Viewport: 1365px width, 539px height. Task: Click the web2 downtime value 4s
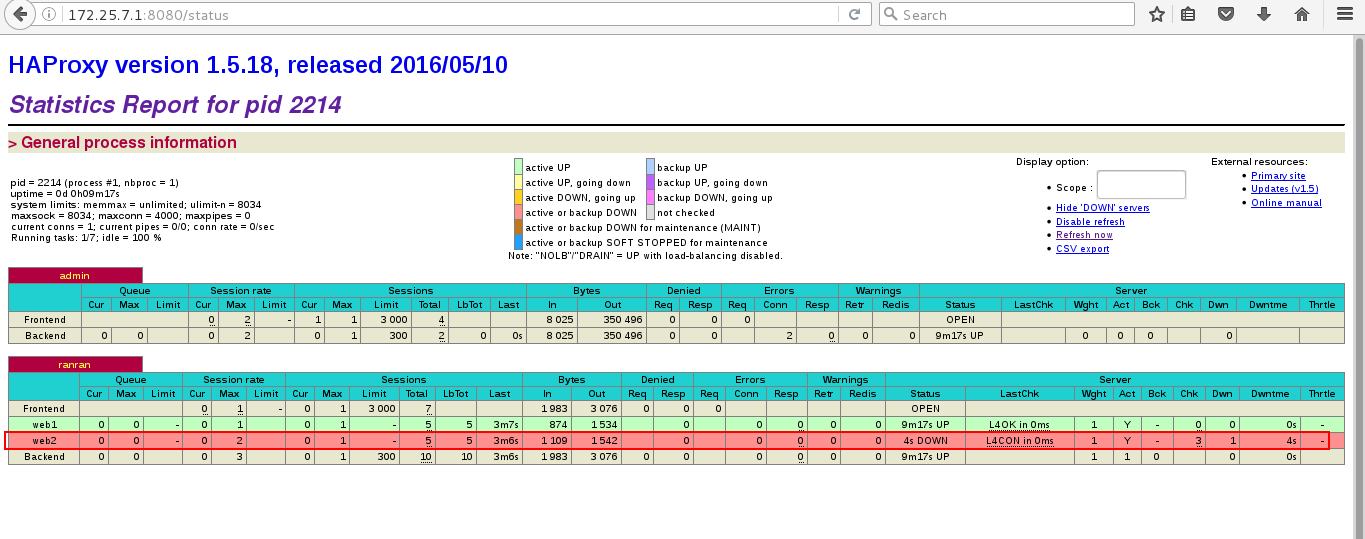(x=1291, y=441)
